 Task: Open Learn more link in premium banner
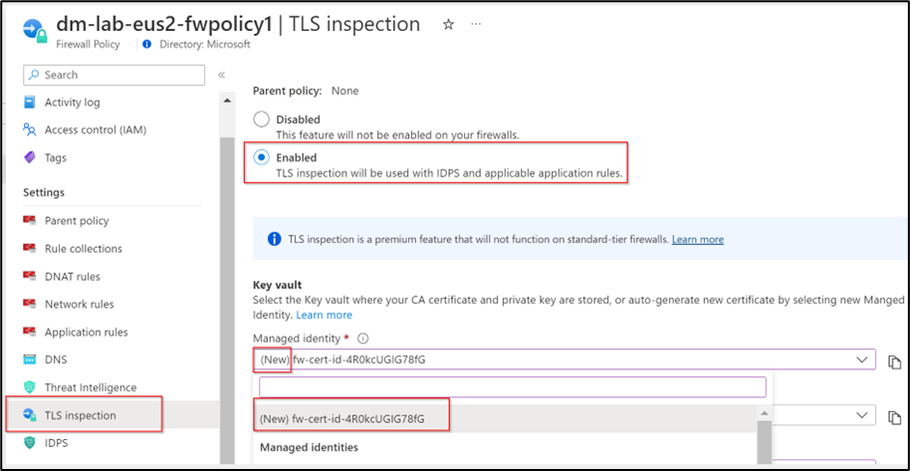click(697, 239)
